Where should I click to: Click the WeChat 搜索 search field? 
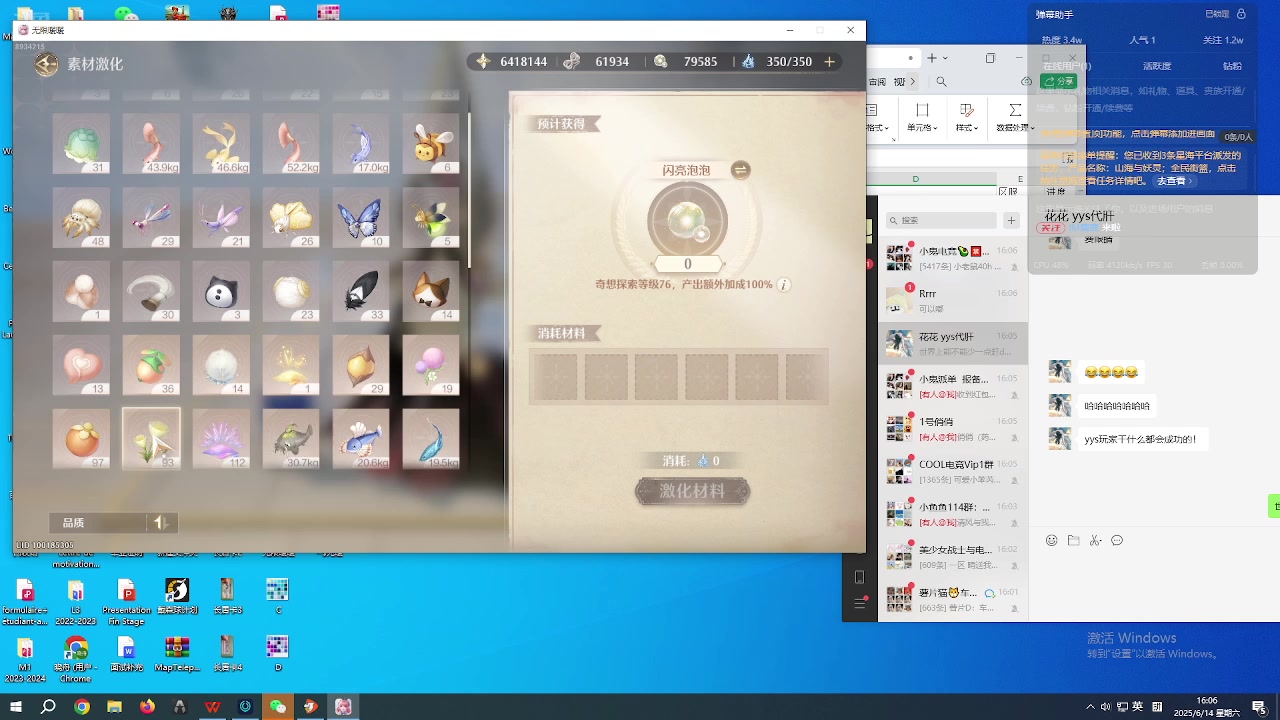coord(942,220)
